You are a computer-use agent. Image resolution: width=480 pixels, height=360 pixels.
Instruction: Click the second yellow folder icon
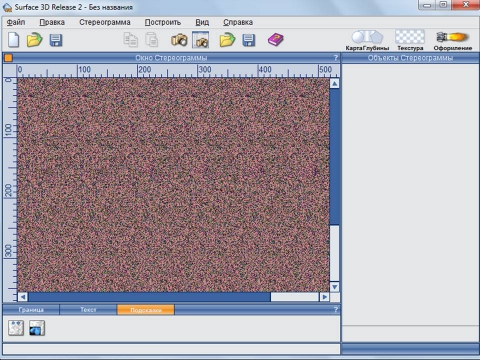(227, 40)
